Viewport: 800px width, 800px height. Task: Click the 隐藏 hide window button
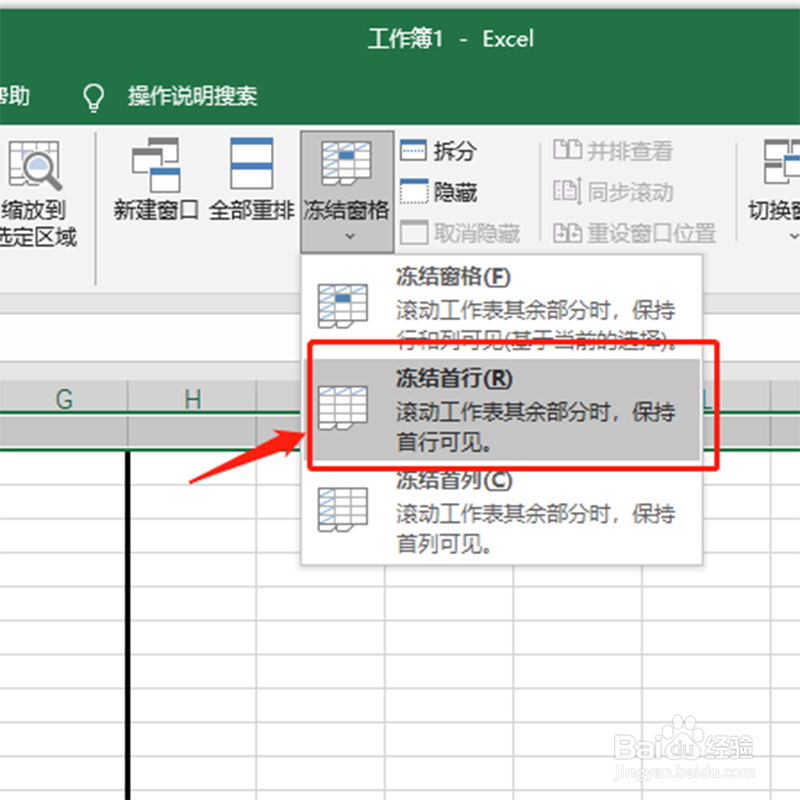[438, 192]
